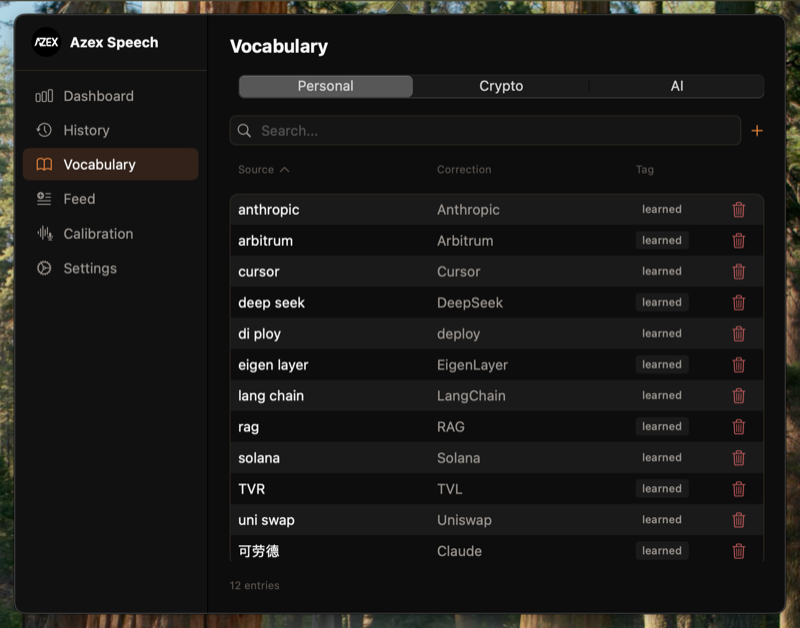Open the Calibration page
The width and height of the screenshot is (800, 628).
(110, 234)
